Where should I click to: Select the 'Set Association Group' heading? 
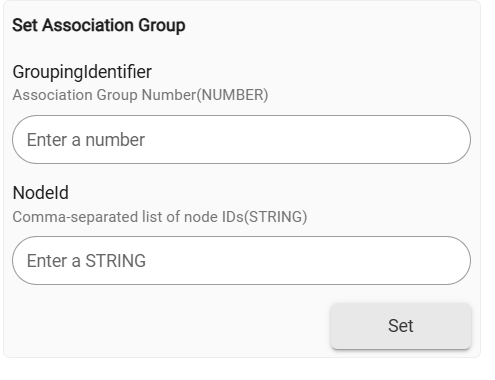pos(99,25)
